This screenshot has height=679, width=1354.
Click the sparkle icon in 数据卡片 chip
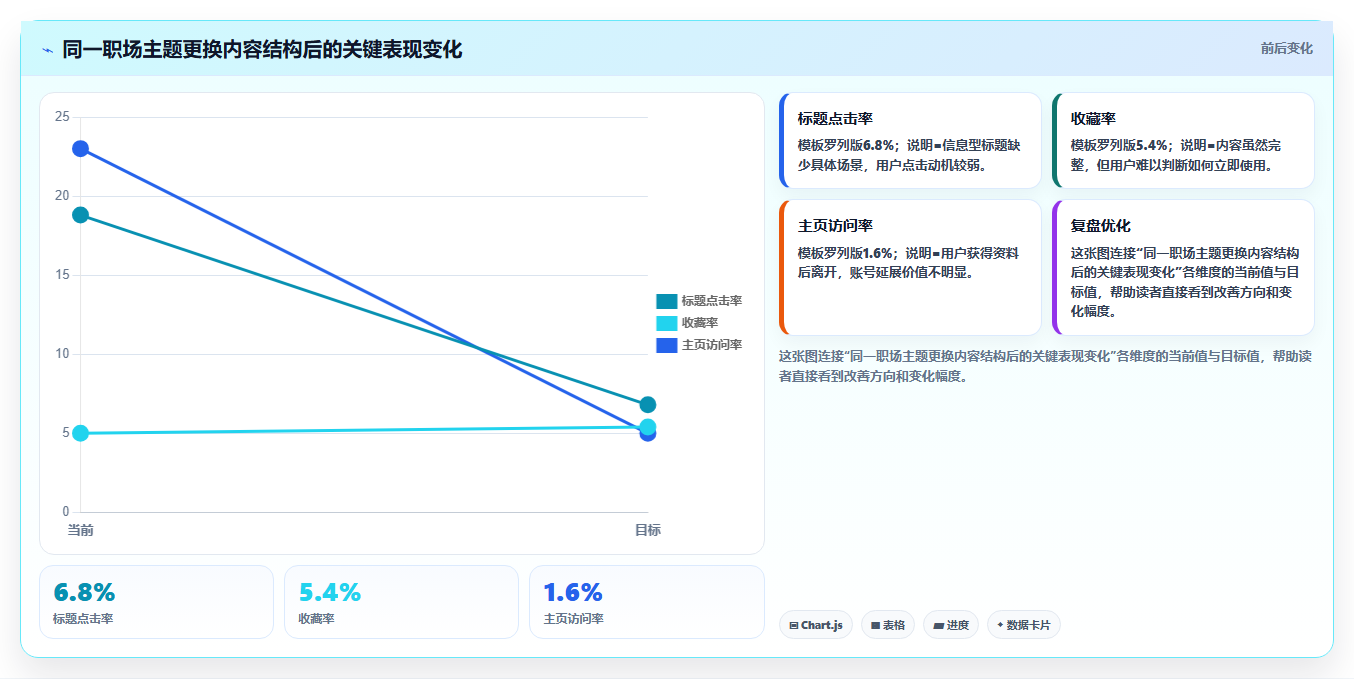pyautogui.click(x=1000, y=625)
